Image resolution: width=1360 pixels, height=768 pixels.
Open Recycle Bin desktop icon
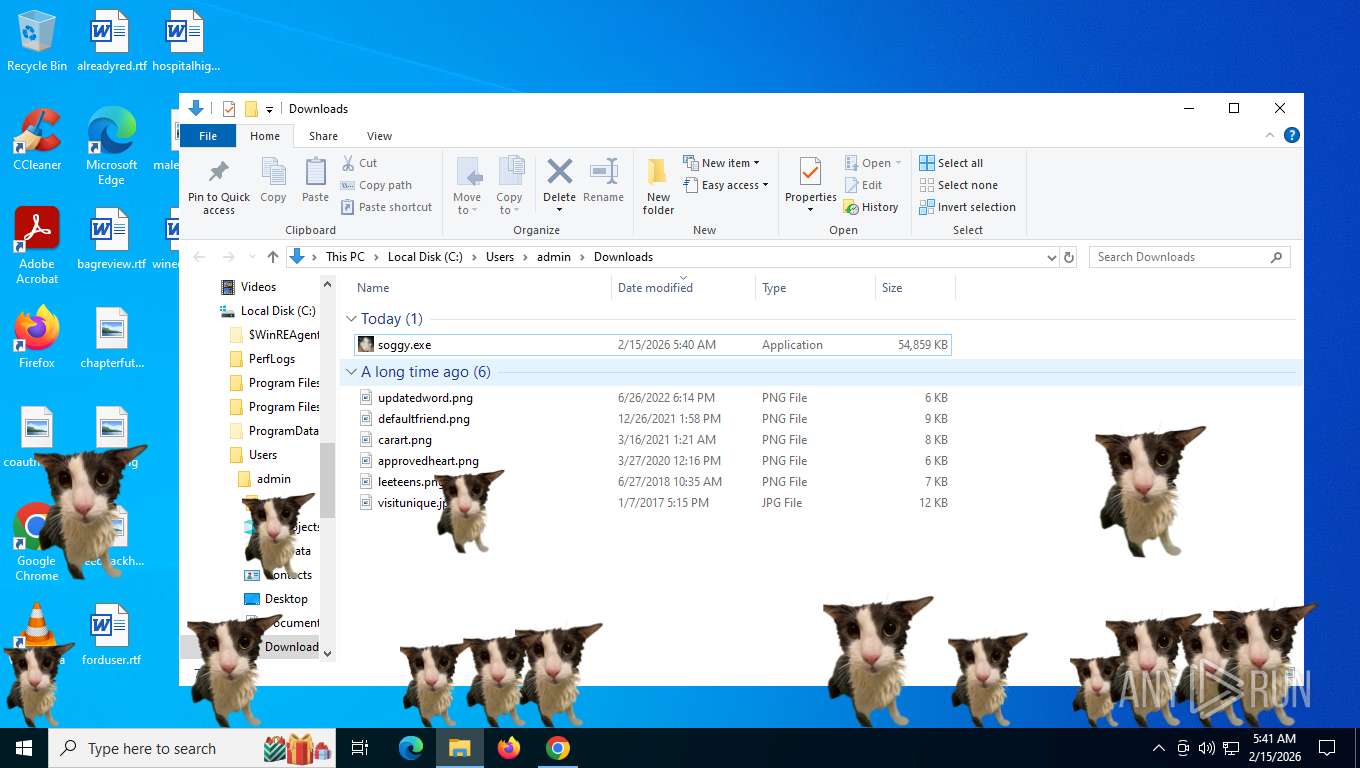click(x=37, y=41)
